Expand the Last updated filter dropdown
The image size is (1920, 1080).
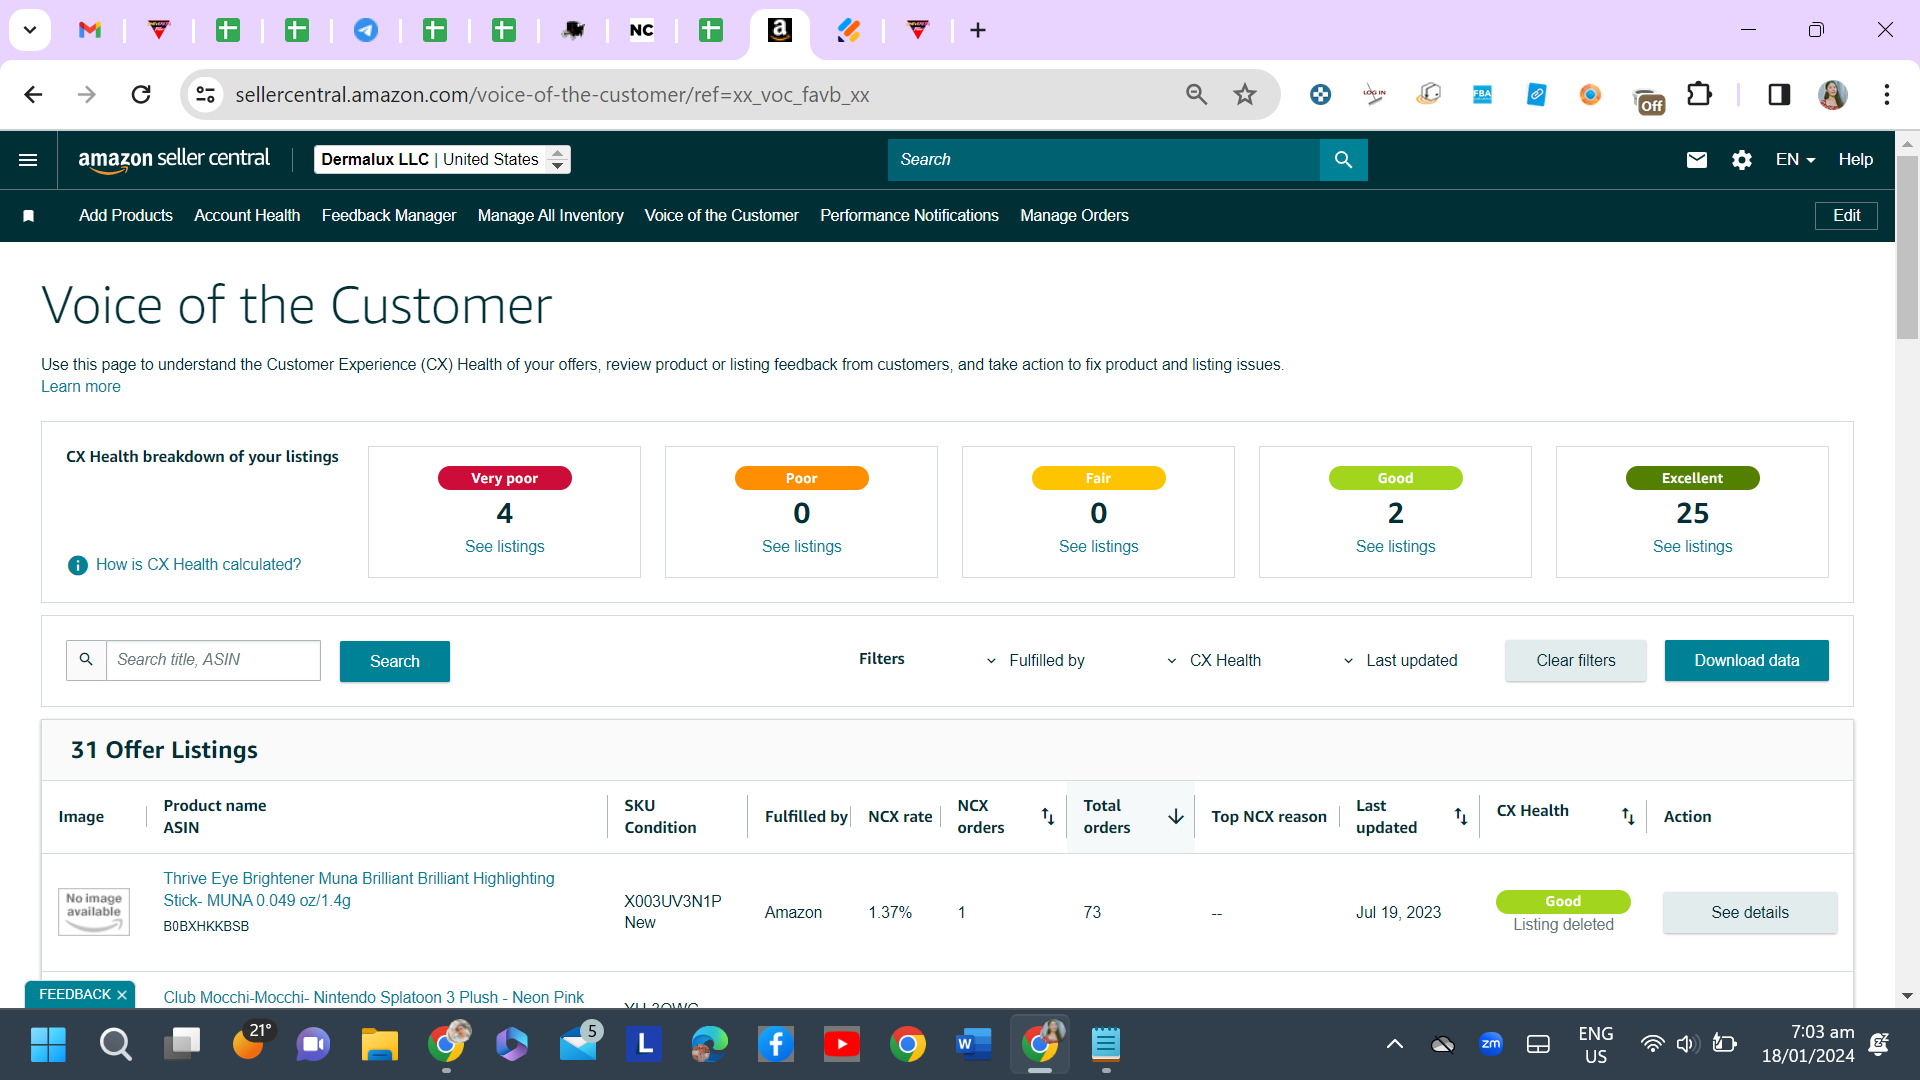pos(1400,661)
